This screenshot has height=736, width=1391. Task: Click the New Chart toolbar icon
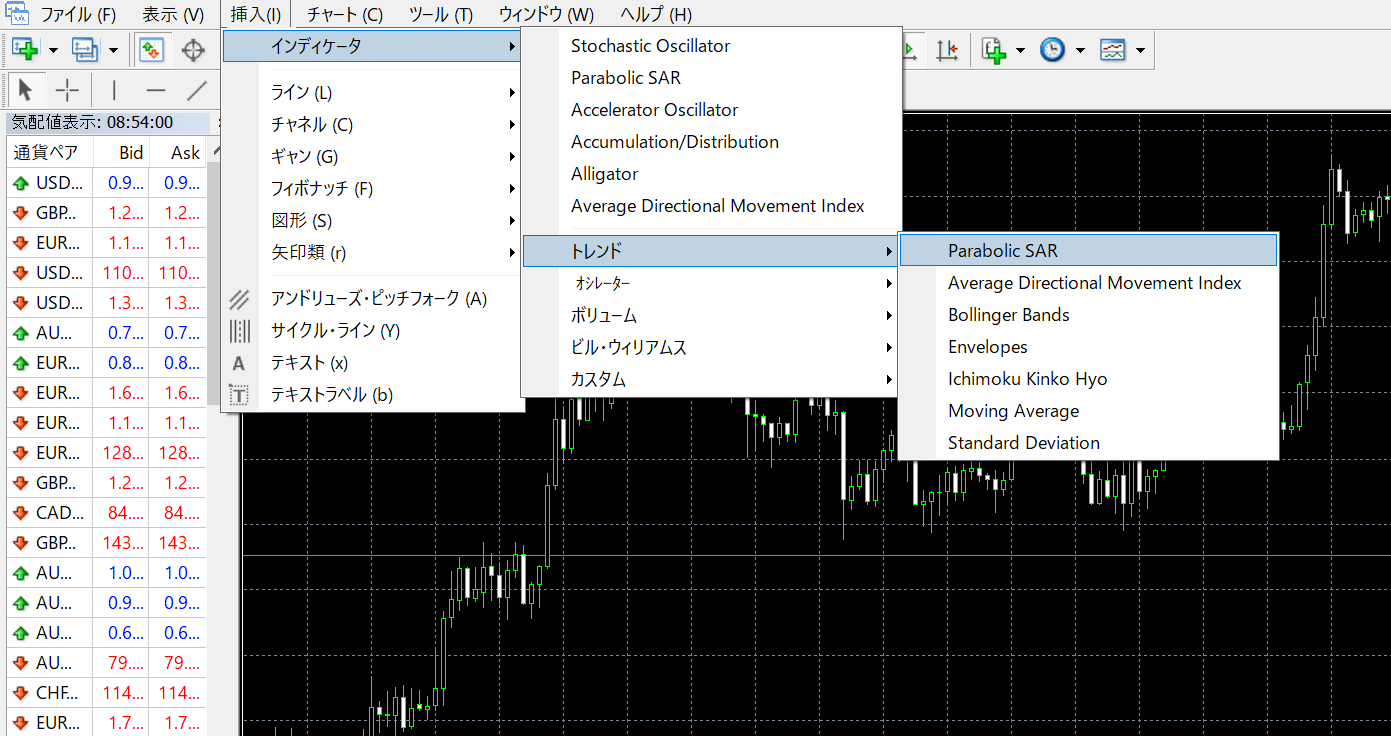coord(25,50)
